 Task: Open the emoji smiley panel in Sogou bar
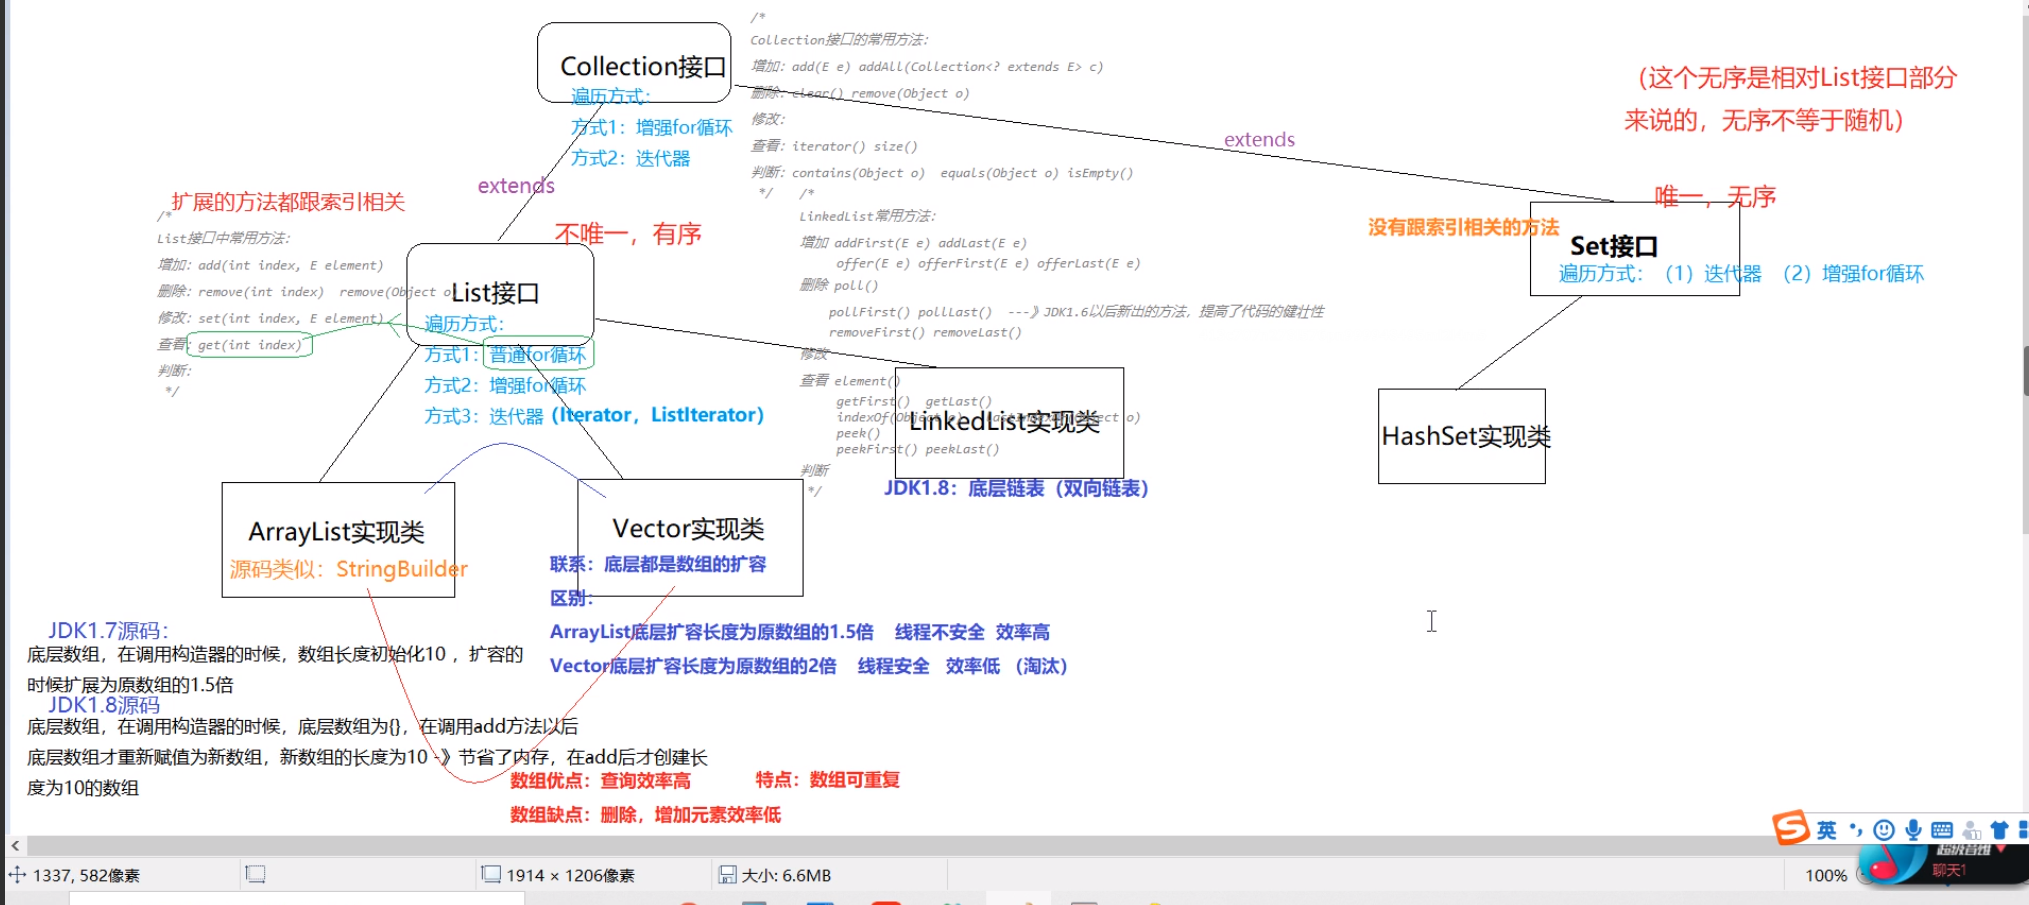tap(1884, 830)
